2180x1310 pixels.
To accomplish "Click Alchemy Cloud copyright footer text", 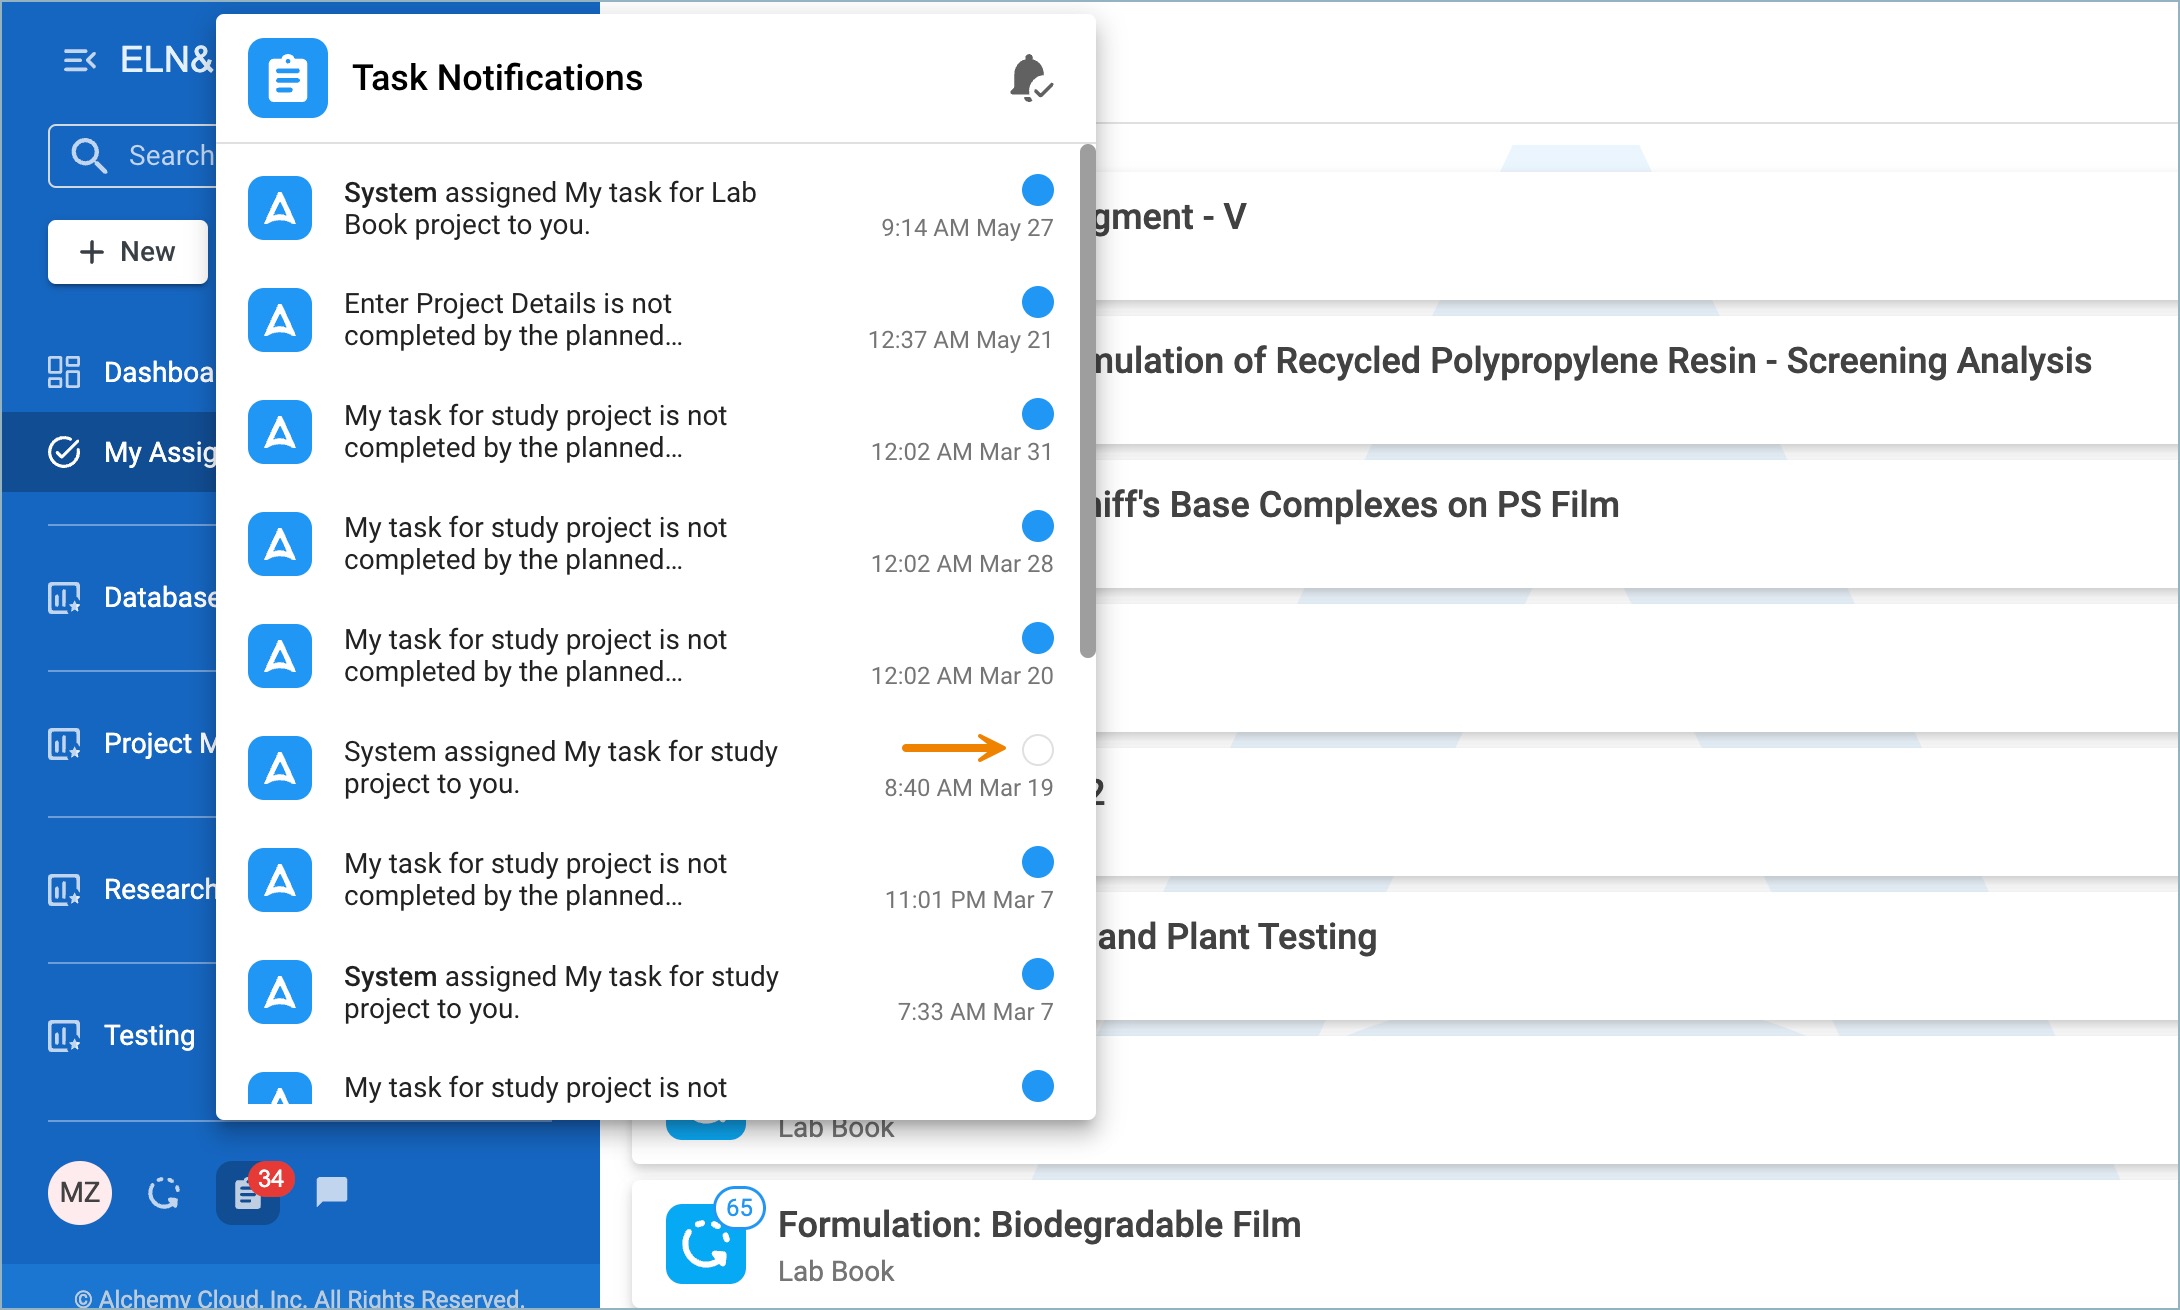I will point(299,1298).
